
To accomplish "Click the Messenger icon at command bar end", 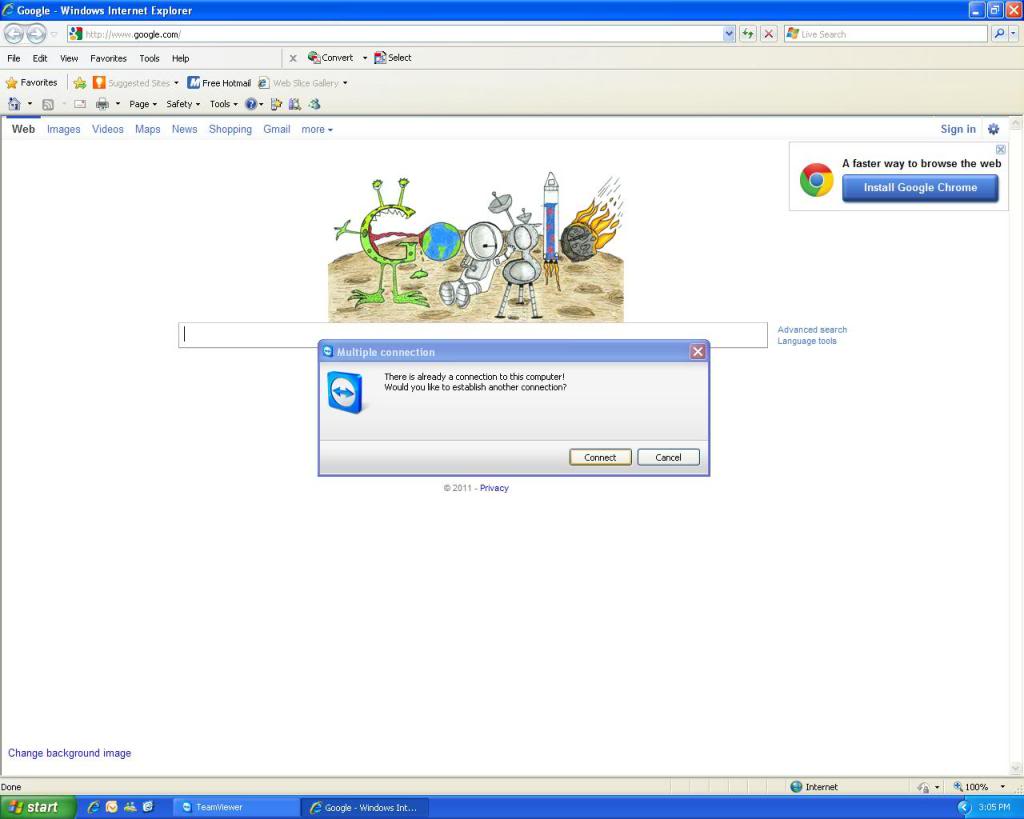I will coord(315,104).
